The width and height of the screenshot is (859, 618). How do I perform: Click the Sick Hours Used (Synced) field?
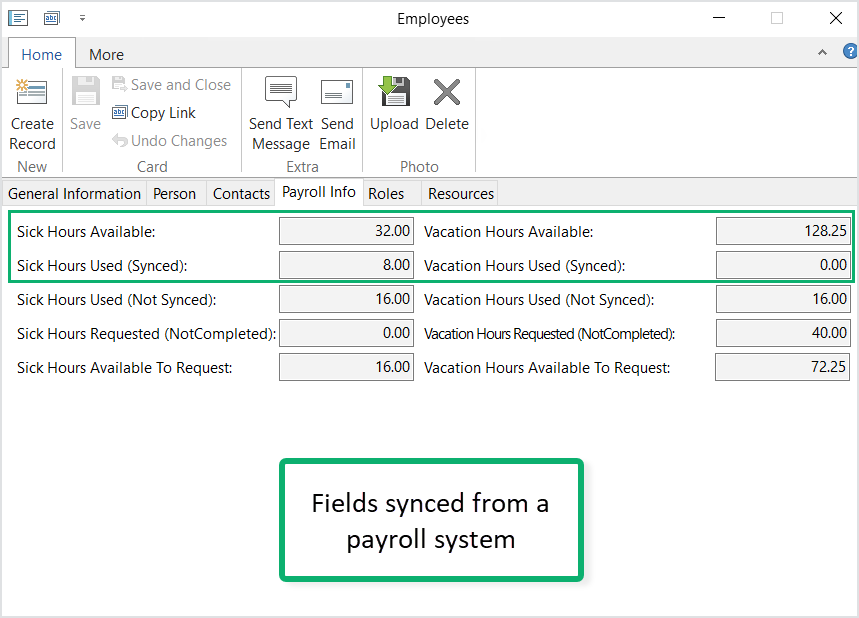[x=346, y=265]
